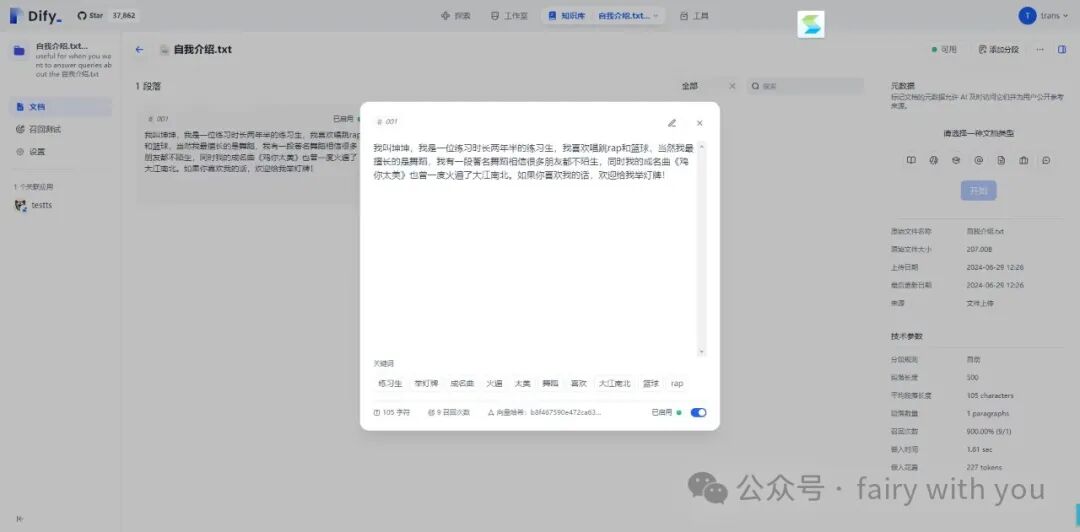This screenshot has width=1080, height=532.
Task: Click scroll-down arrow of dialog text area
Action: 702,351
